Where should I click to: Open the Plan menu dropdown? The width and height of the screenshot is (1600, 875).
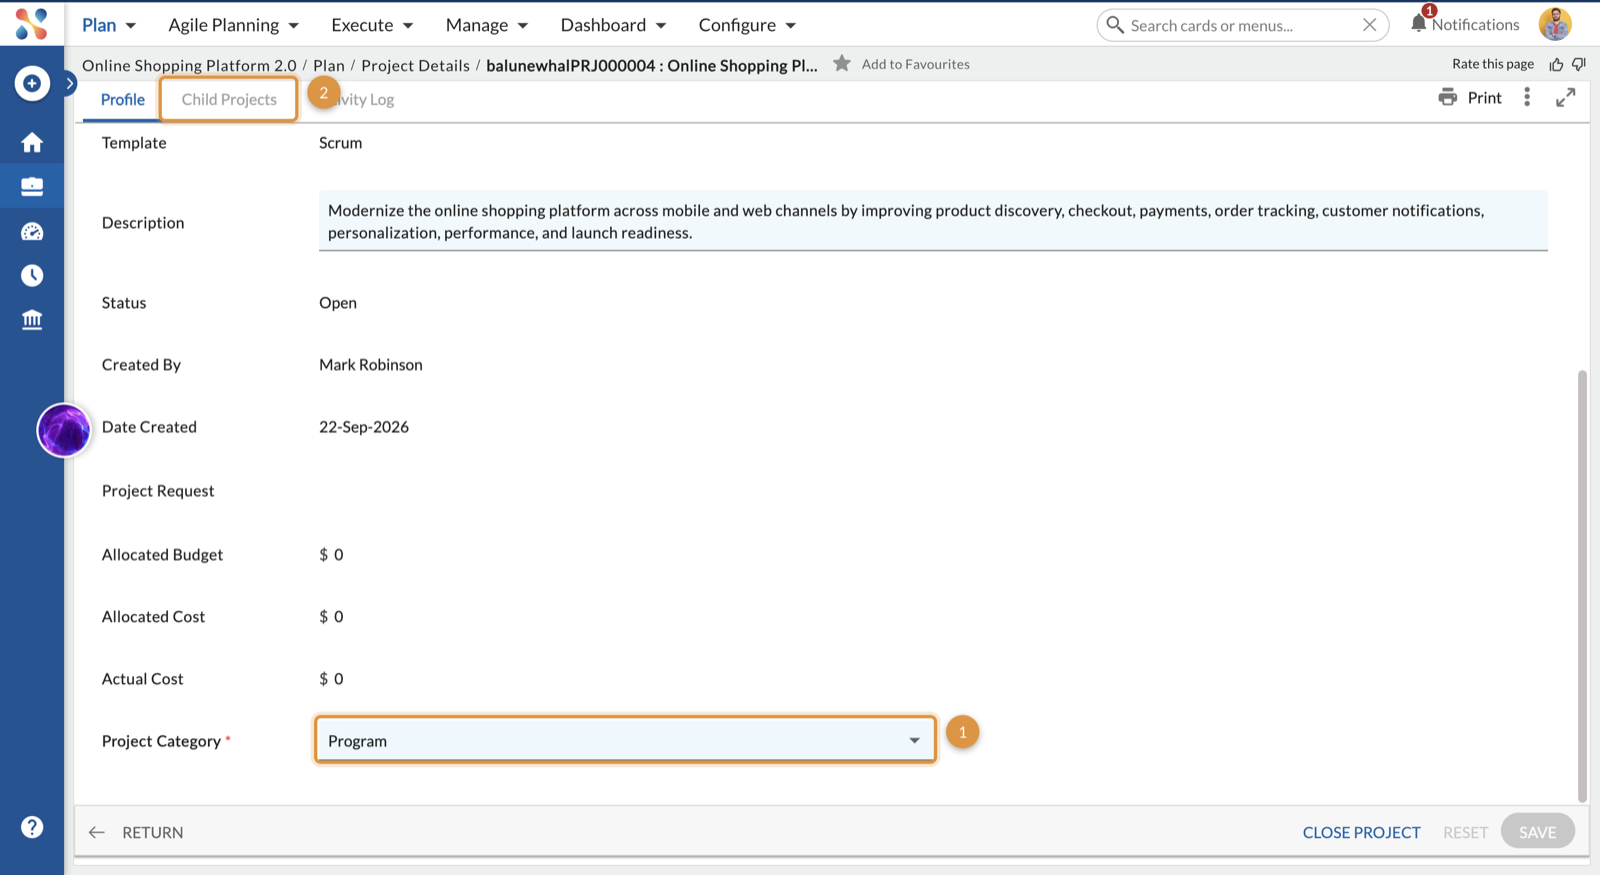click(109, 25)
